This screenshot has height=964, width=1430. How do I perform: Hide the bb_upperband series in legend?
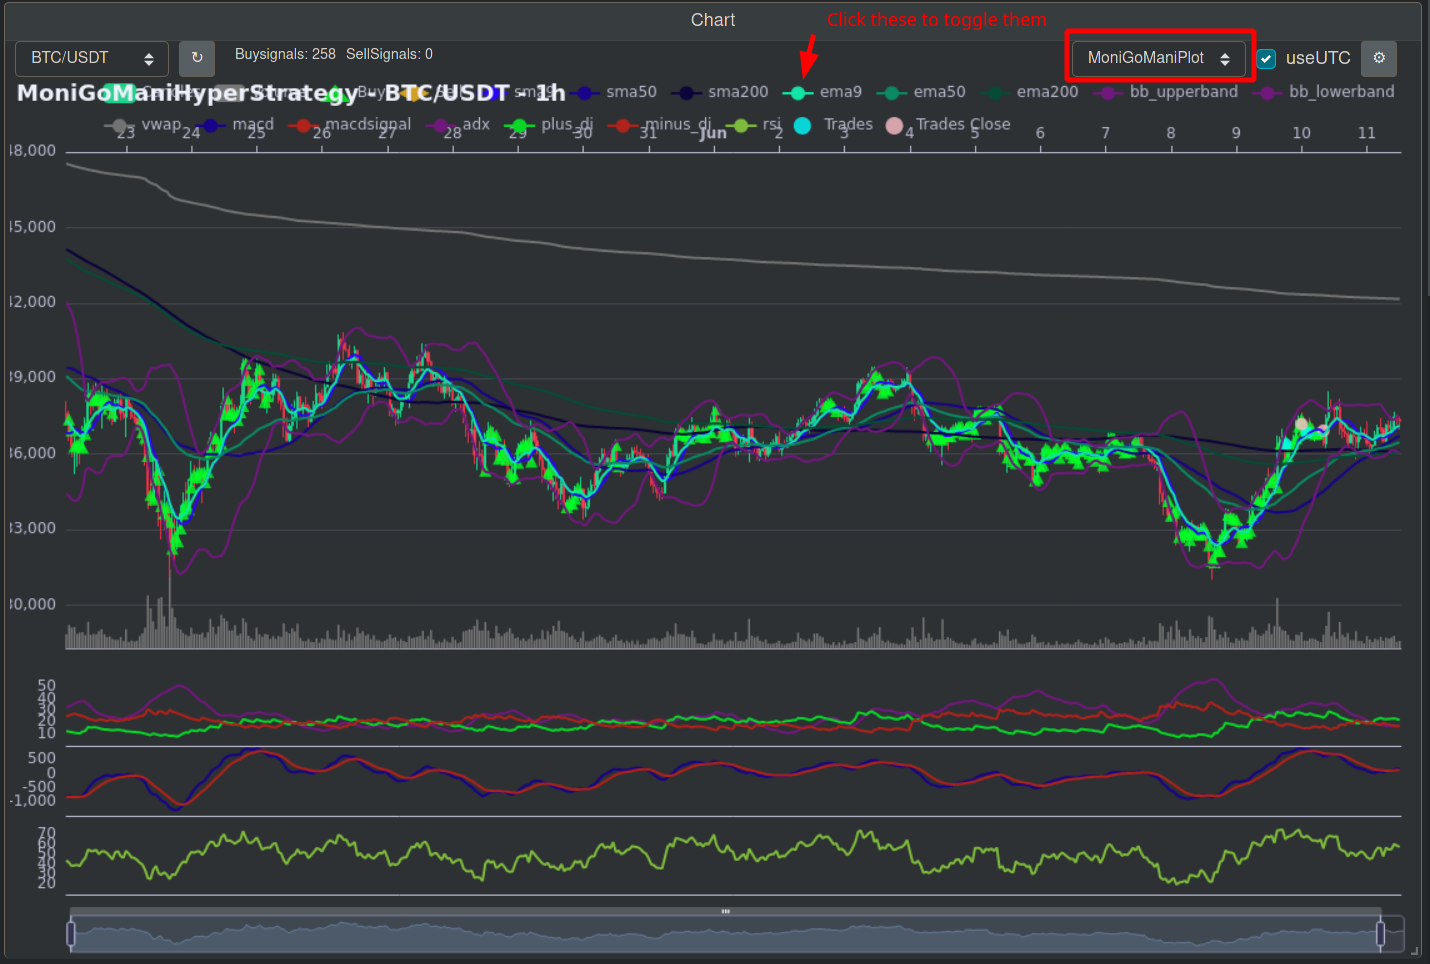1166,92
